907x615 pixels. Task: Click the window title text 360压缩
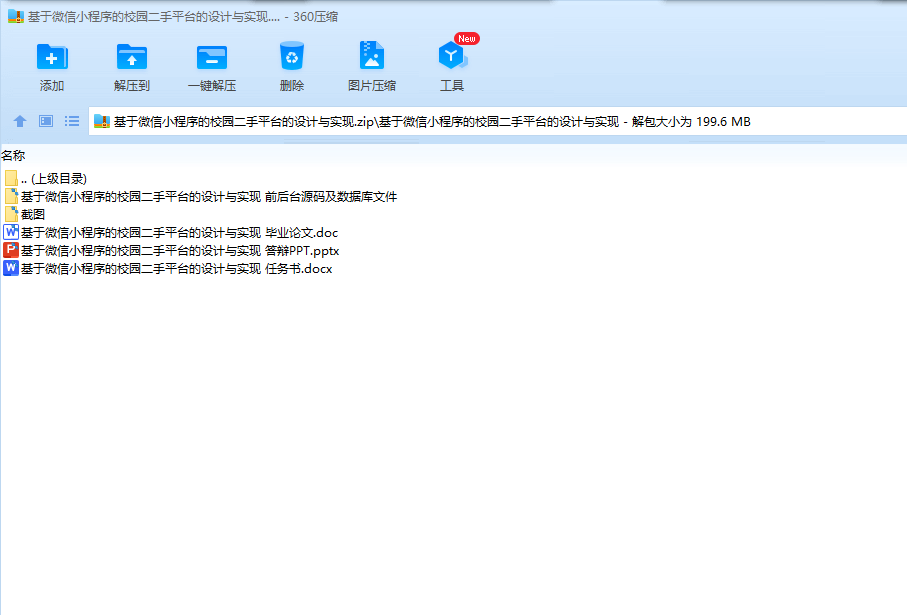315,17
